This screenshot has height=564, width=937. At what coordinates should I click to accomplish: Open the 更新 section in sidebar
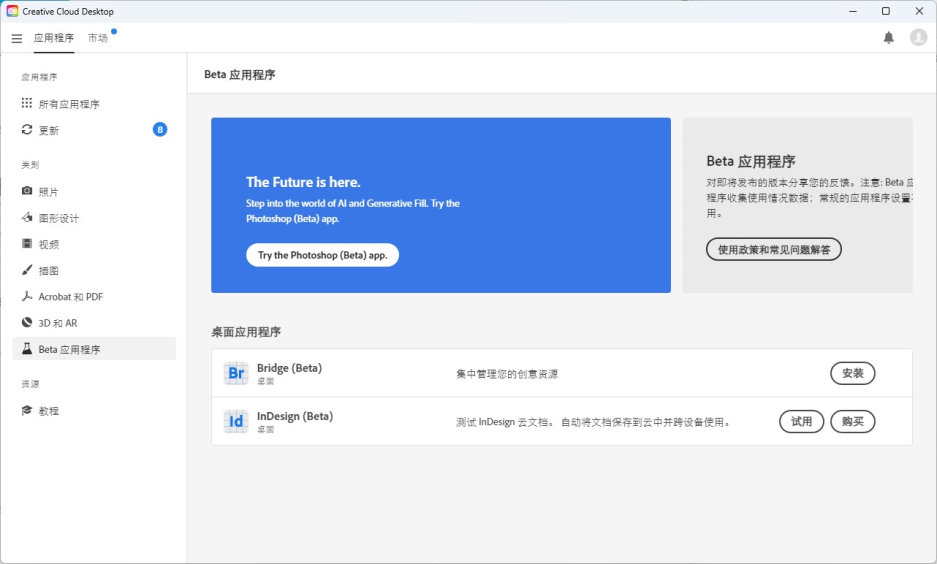(48, 130)
